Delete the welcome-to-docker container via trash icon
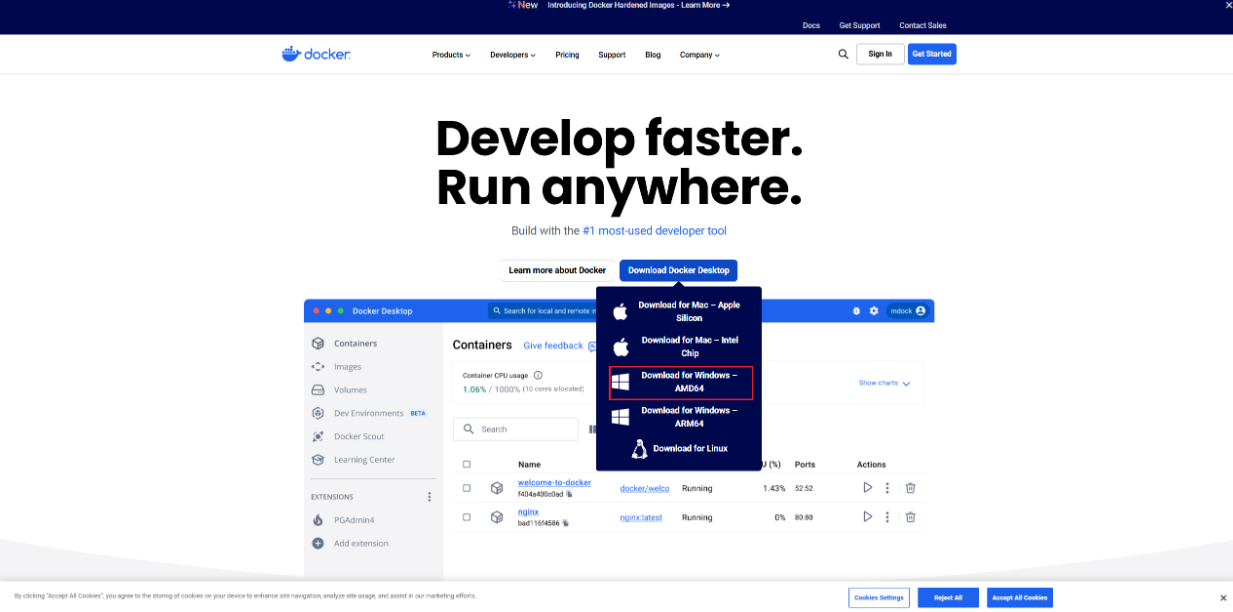The image size is (1233, 612). click(x=910, y=488)
